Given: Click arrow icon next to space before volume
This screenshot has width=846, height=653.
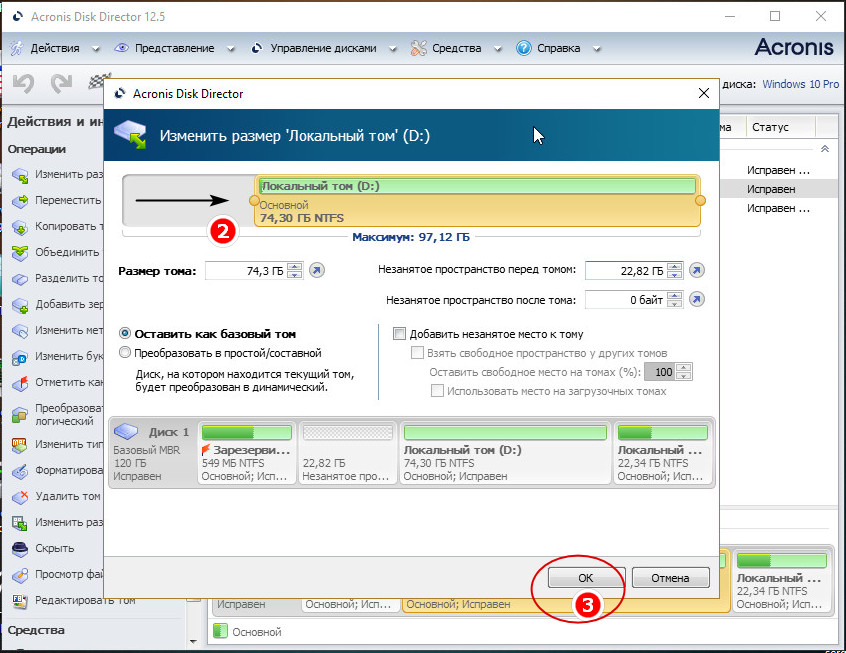Looking at the screenshot, I should (x=697, y=271).
